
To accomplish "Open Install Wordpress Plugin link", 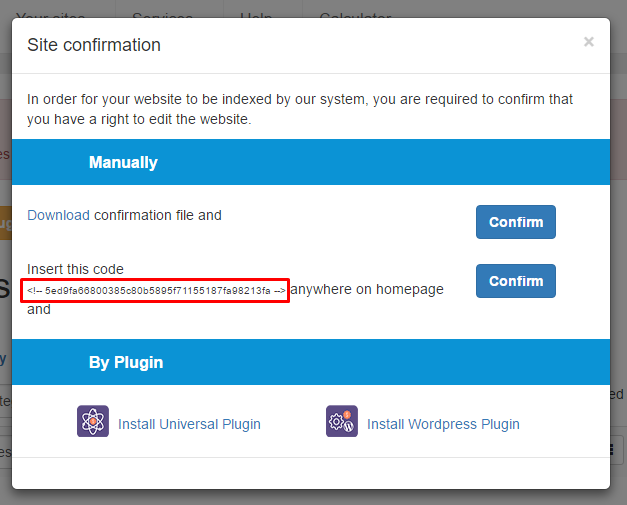I will tap(443, 424).
